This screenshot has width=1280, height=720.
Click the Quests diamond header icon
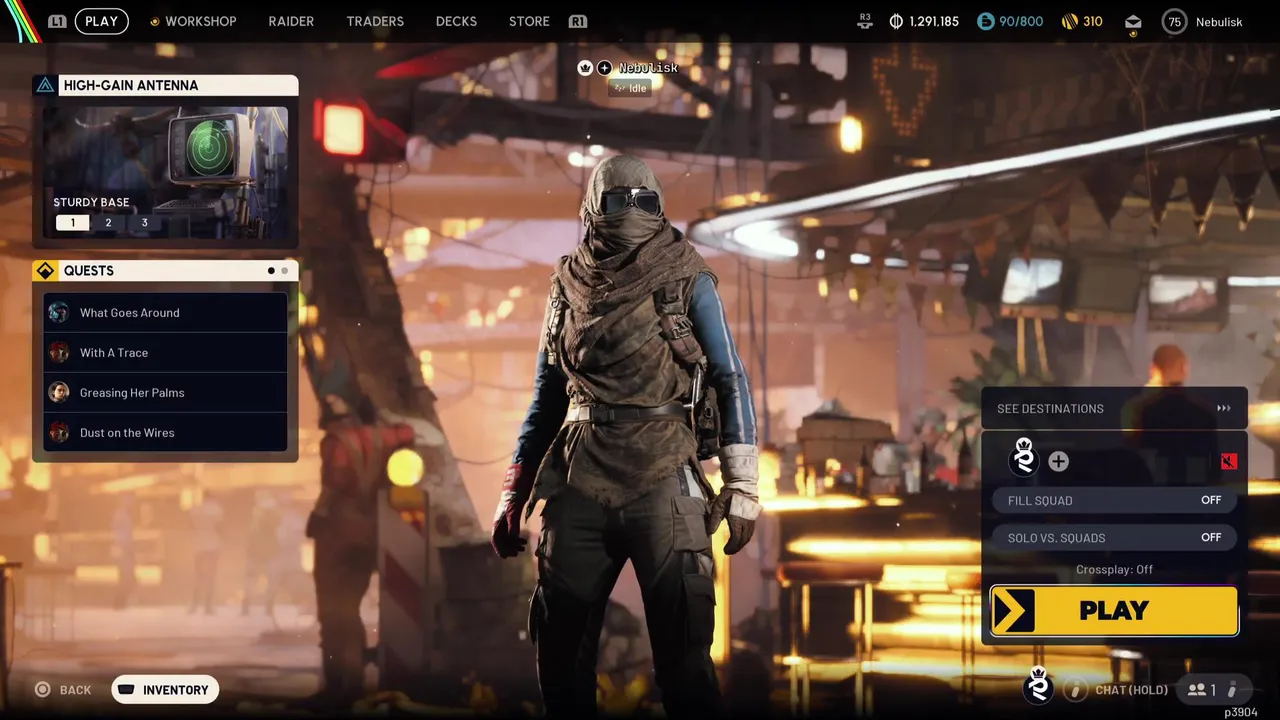[45, 270]
